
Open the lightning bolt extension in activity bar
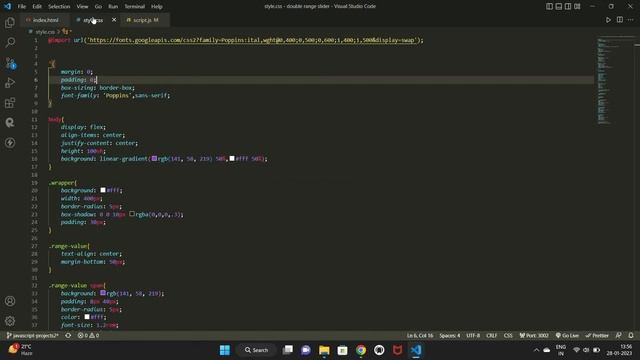pyautogui.click(x=10, y=142)
